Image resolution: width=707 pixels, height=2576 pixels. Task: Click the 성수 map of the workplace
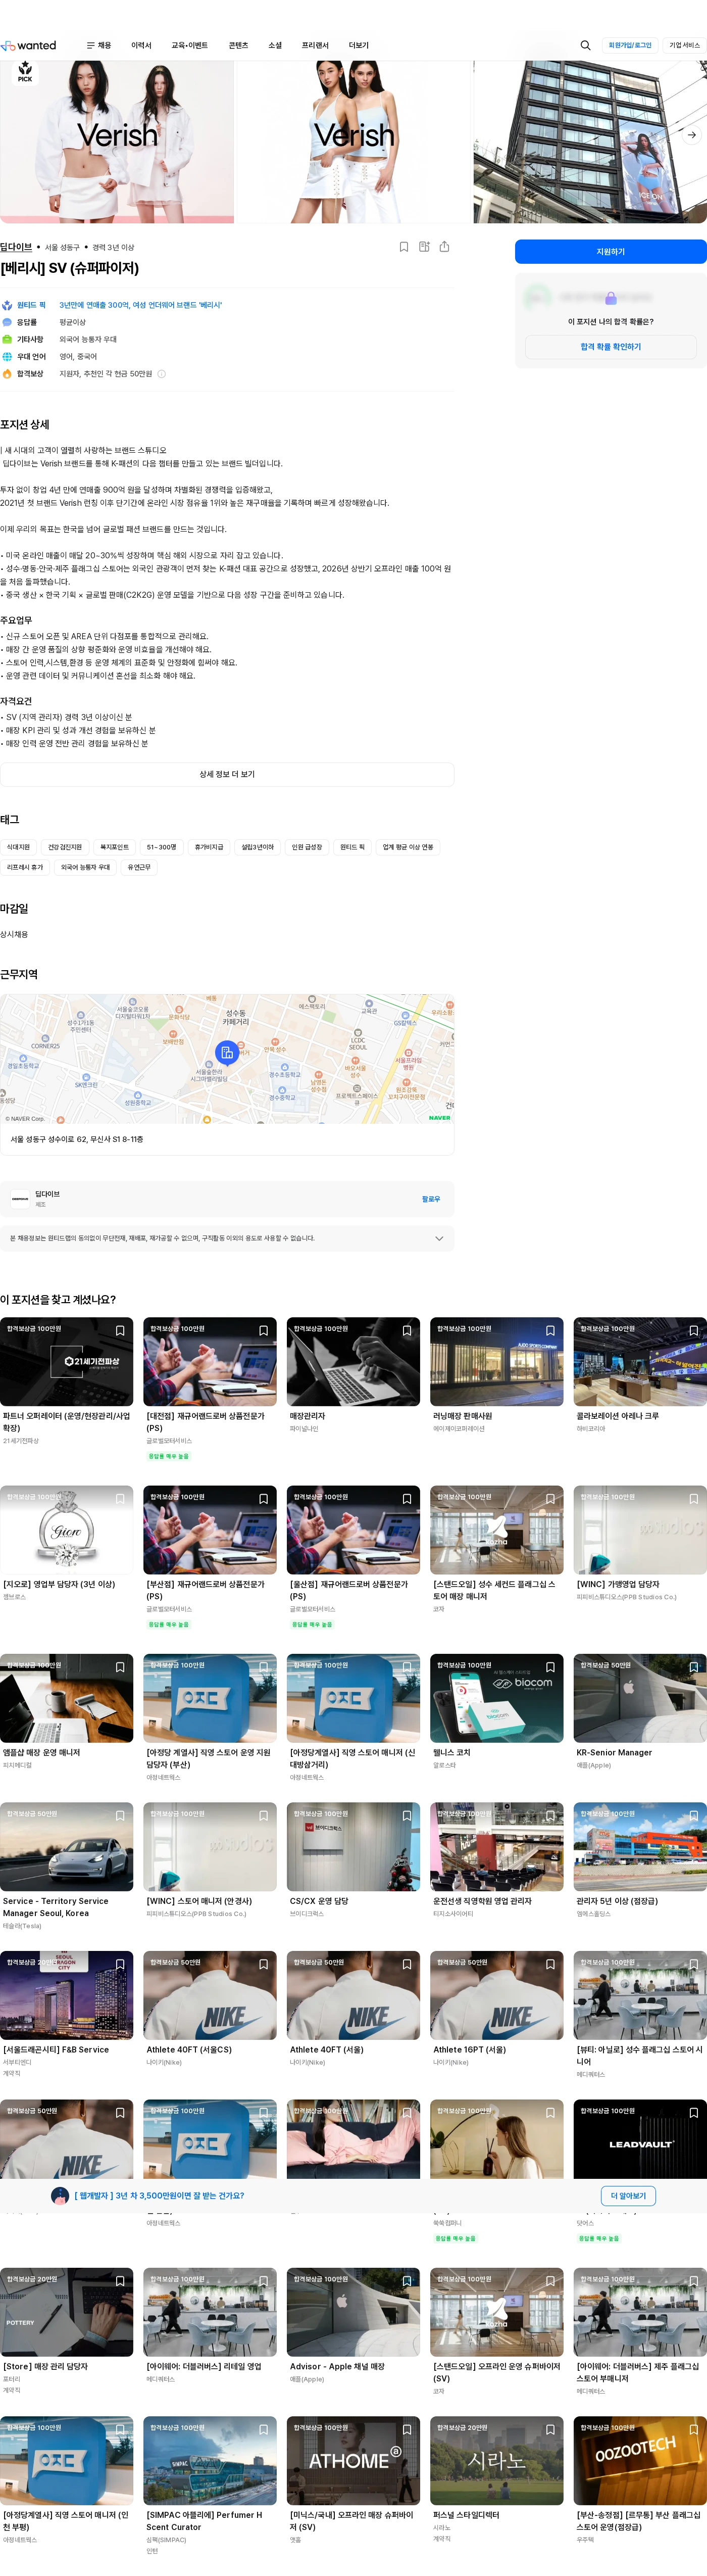227,1059
